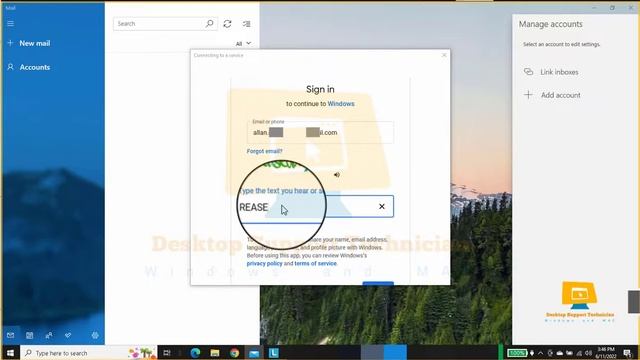640x360 pixels.
Task: Clear captcha text with X icon
Action: (382, 207)
